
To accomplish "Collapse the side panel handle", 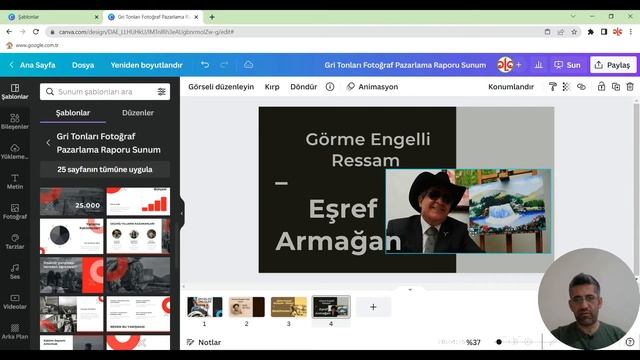I will (x=182, y=213).
